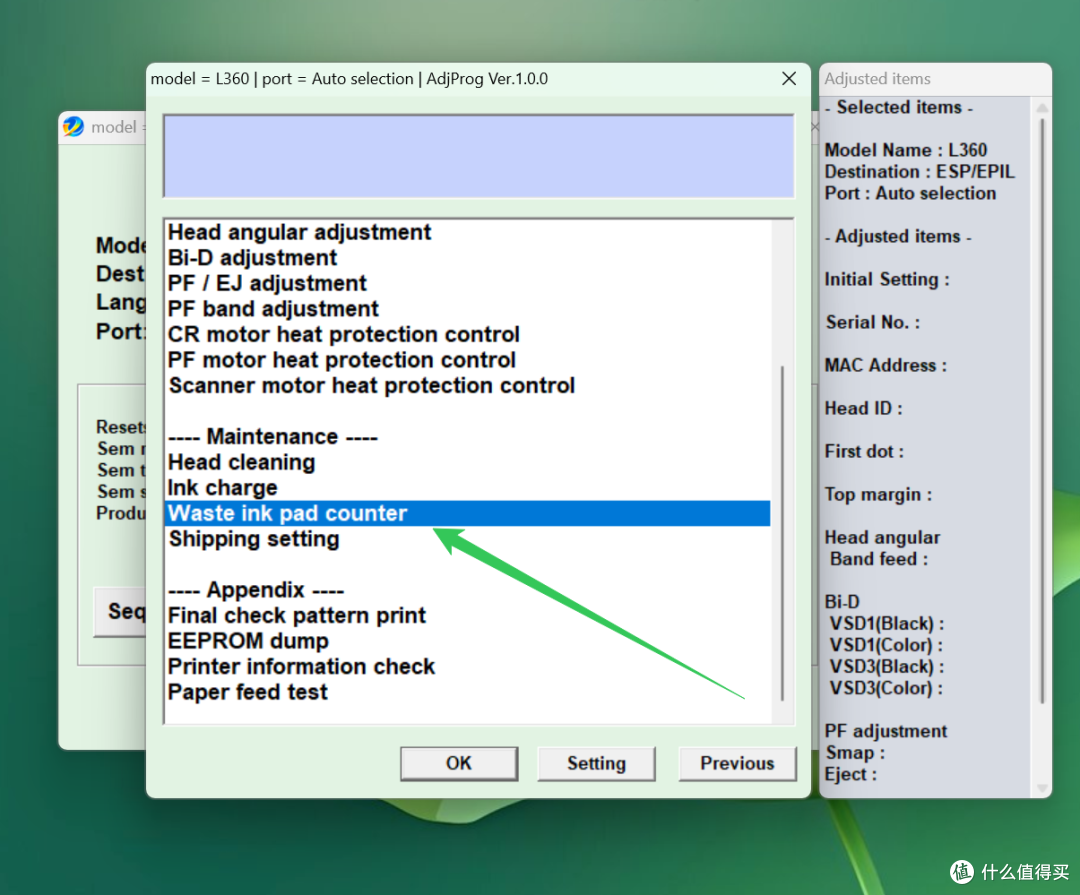The width and height of the screenshot is (1080, 895).
Task: Click the MAC Address label
Action: 886,365
